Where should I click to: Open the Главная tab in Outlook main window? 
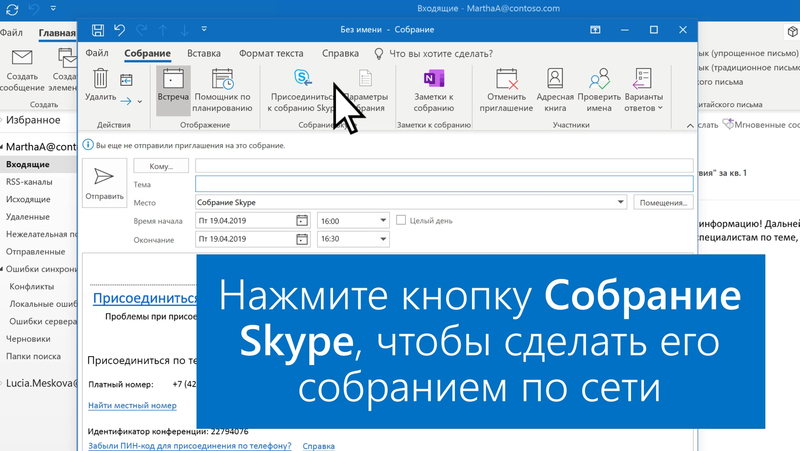pyautogui.click(x=57, y=33)
